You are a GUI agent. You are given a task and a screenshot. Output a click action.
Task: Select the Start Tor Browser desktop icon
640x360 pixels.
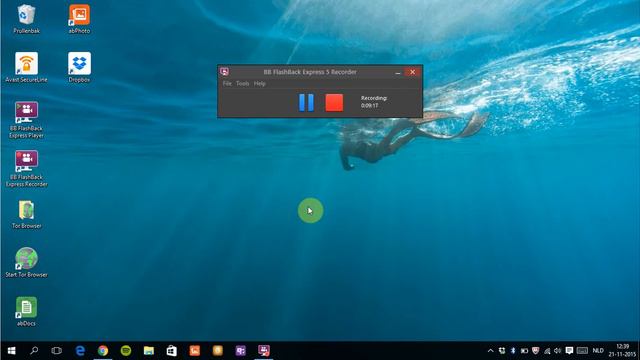pos(26,262)
